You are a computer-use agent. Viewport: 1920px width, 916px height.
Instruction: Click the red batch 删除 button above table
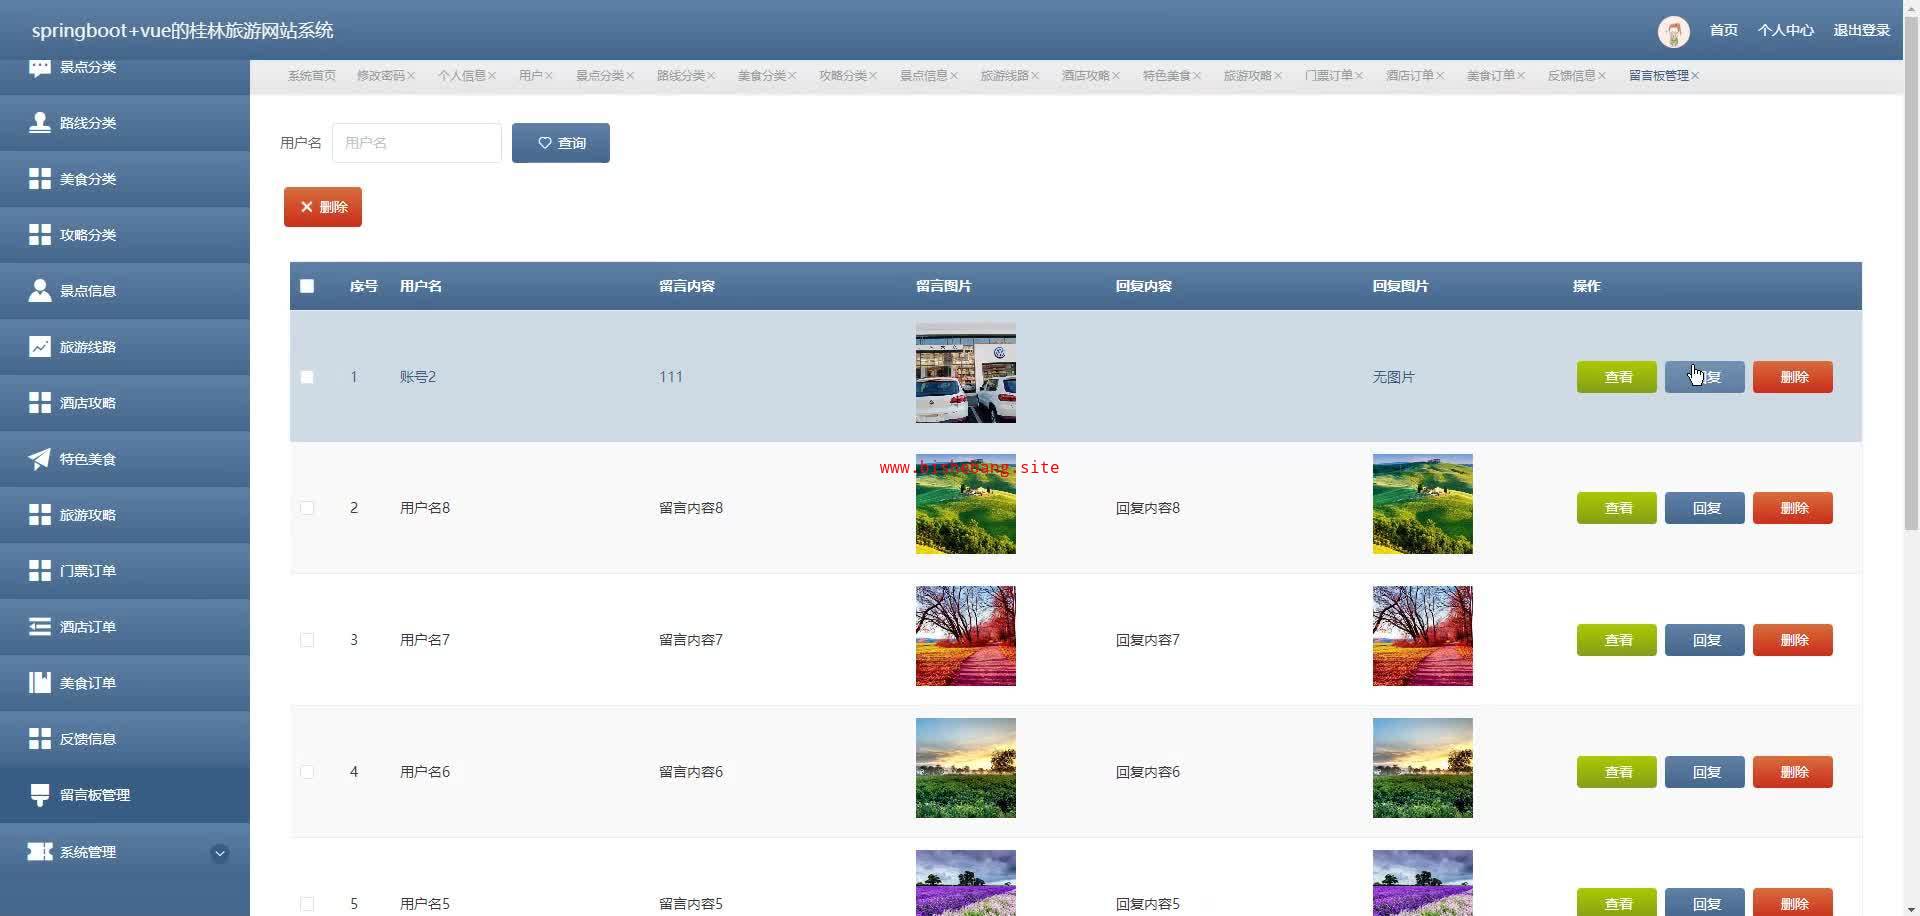pyautogui.click(x=322, y=207)
